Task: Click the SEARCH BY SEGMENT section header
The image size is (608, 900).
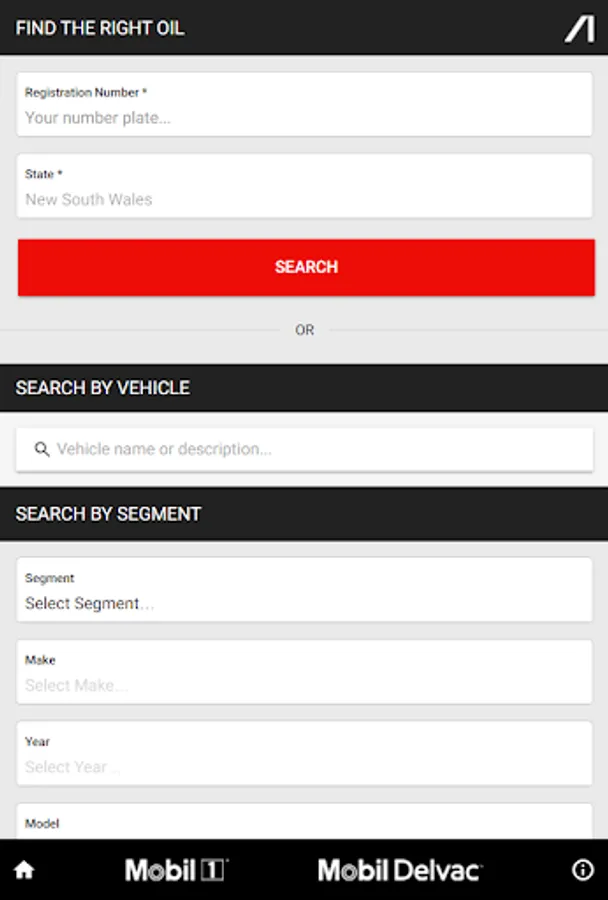Action: (109, 514)
